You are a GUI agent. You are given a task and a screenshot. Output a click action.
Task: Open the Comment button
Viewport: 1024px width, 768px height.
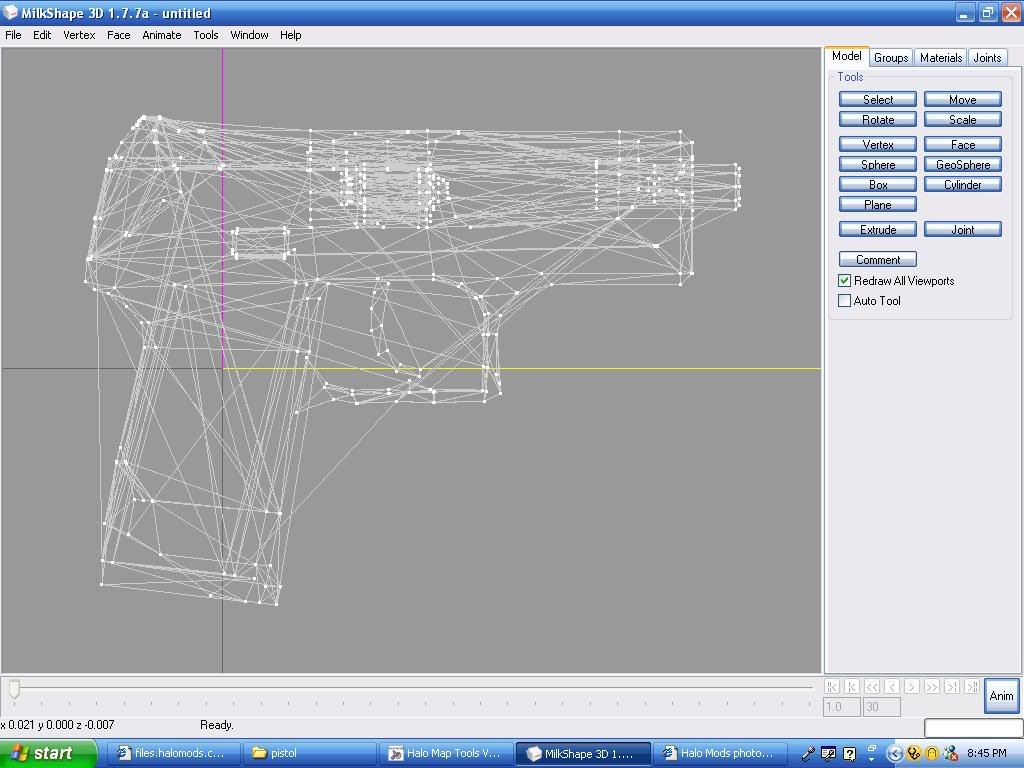(x=878, y=259)
